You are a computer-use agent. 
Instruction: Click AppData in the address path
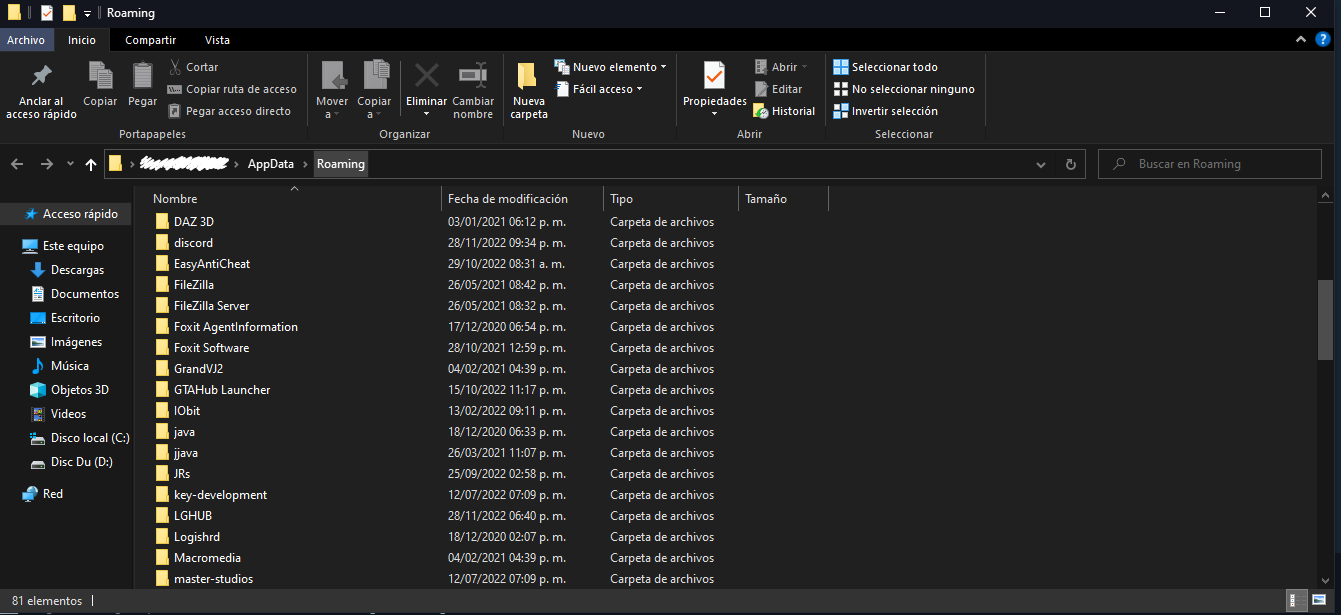271,164
